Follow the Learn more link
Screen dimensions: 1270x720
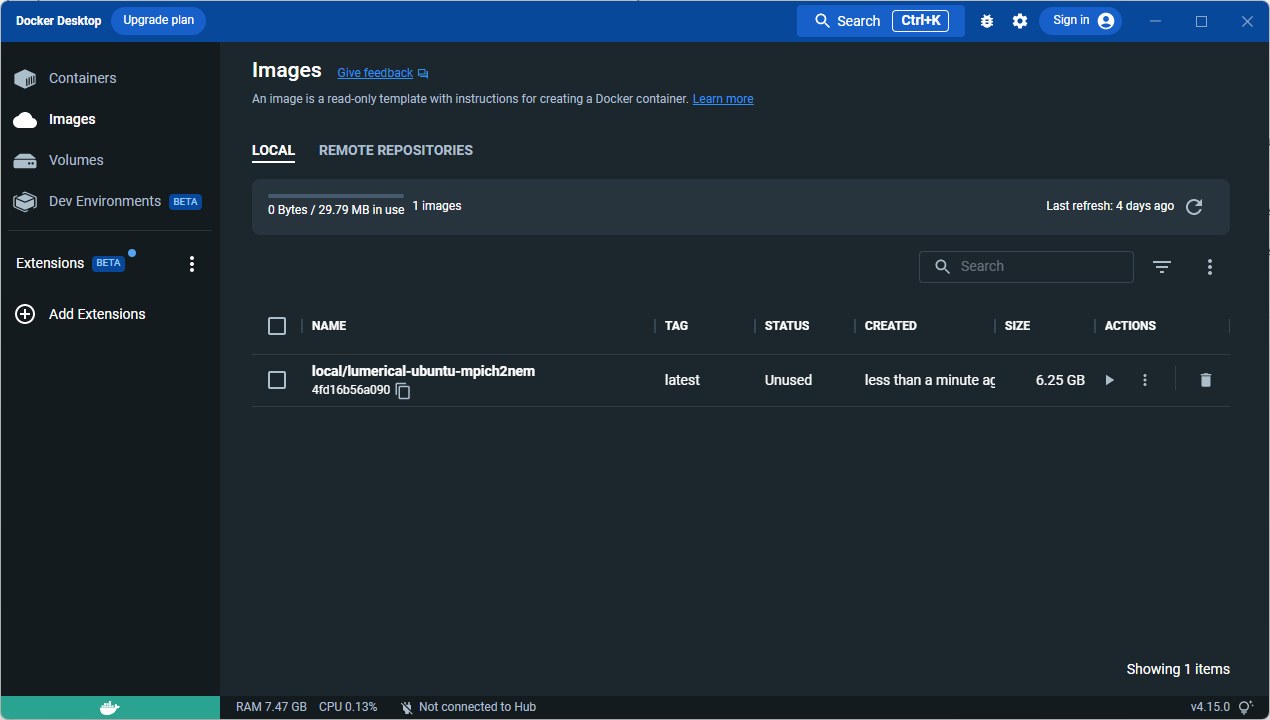(x=723, y=99)
